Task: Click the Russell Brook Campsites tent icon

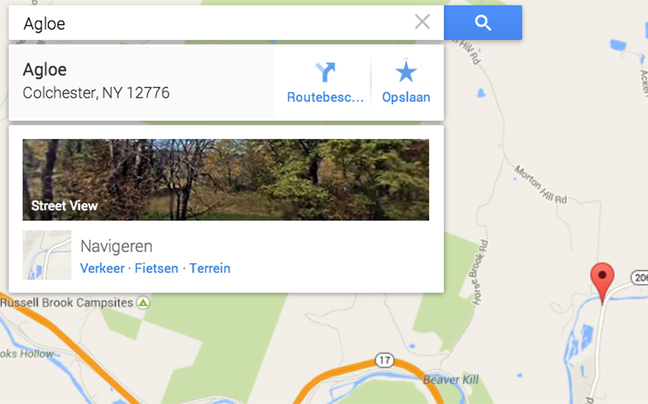Action: [143, 303]
